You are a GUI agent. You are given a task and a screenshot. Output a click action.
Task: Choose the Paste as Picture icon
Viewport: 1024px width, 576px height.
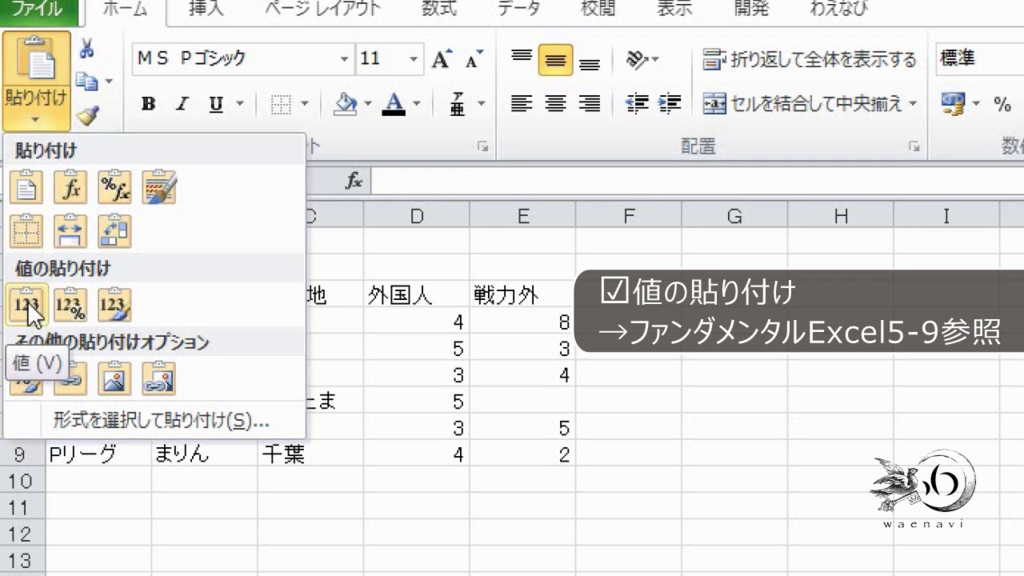pyautogui.click(x=115, y=379)
